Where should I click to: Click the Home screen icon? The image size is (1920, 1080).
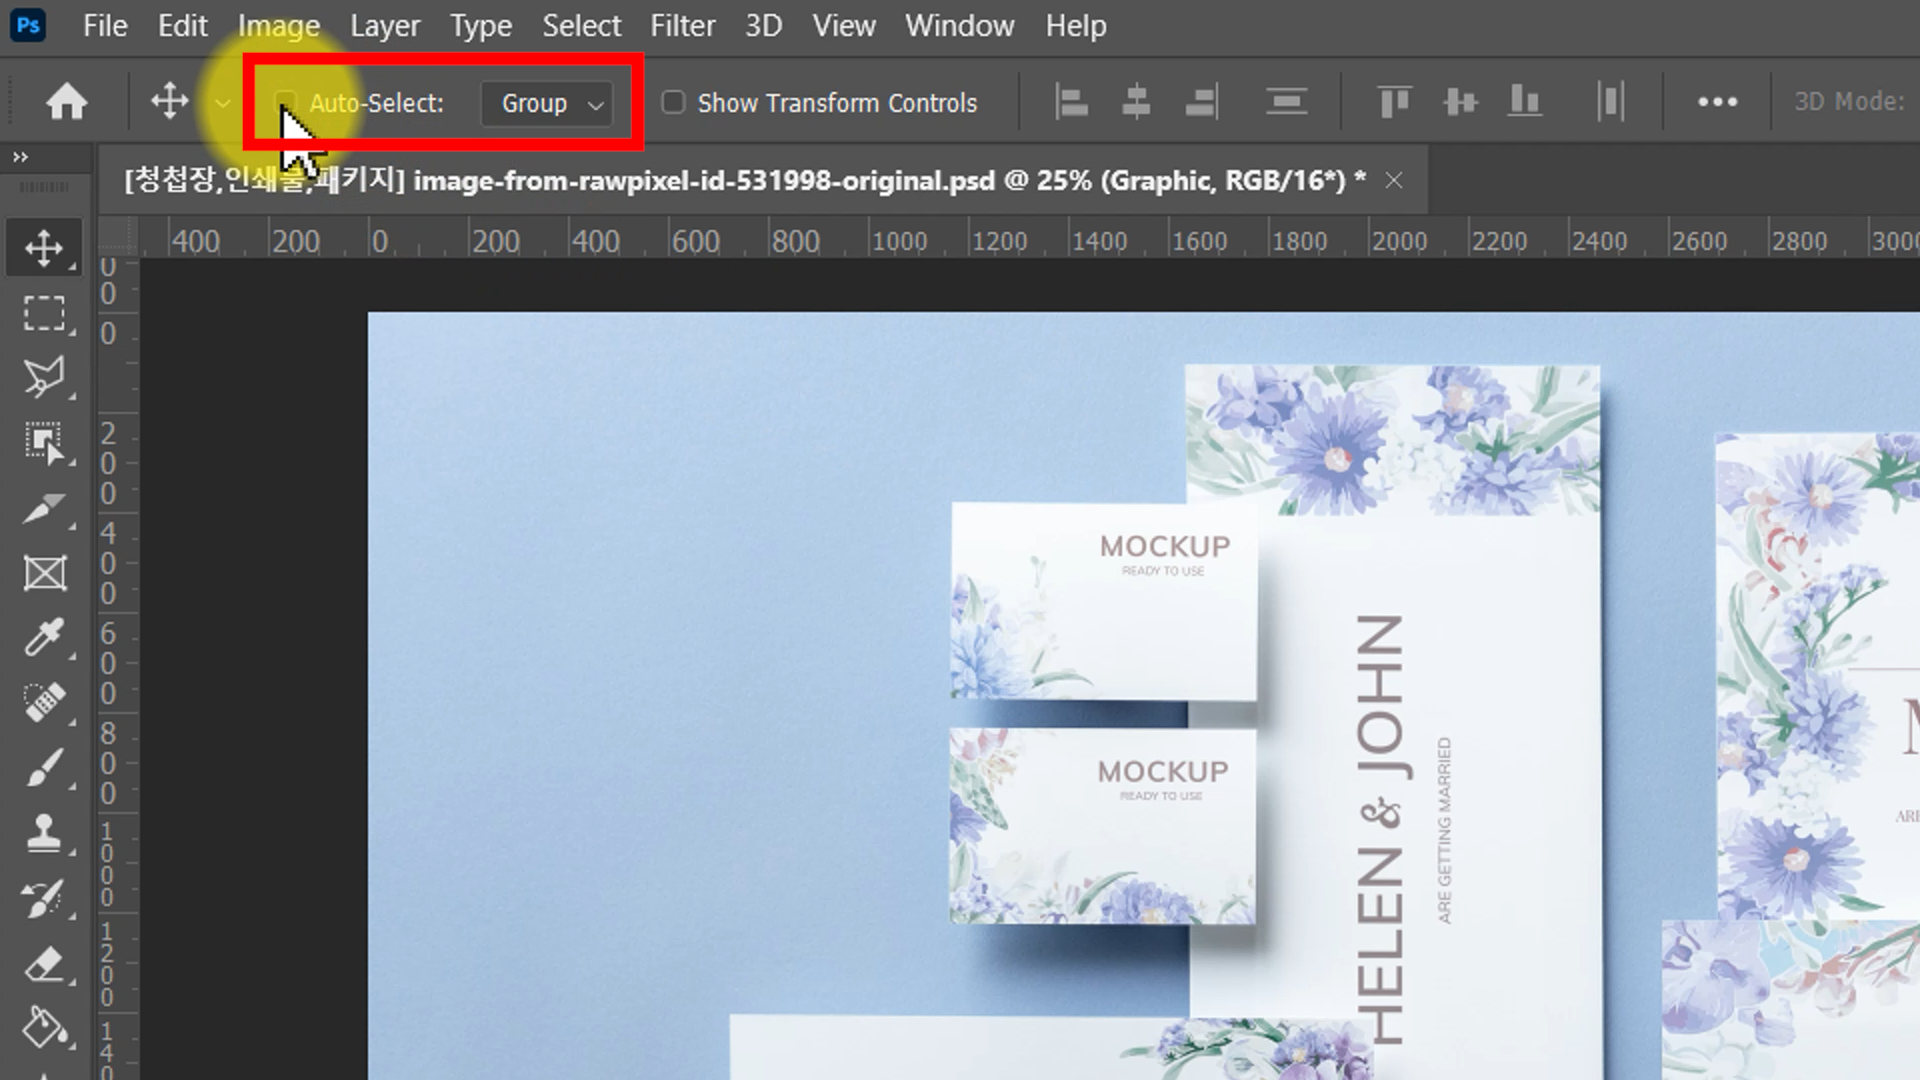pos(67,102)
